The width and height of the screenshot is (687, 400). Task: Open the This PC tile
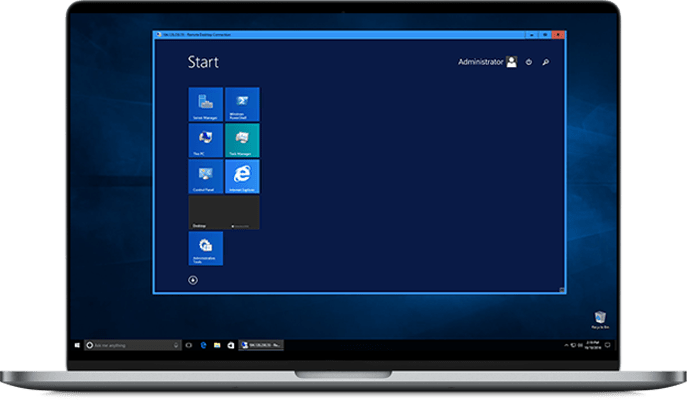tap(206, 140)
